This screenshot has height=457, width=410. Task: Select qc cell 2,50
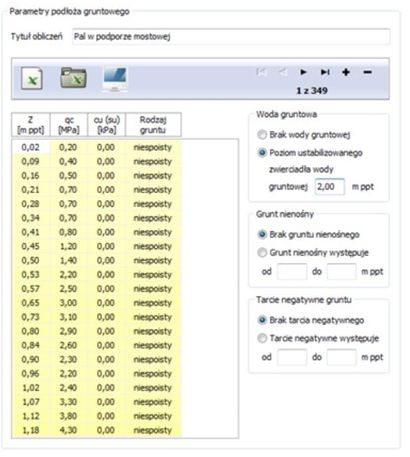coord(68,289)
